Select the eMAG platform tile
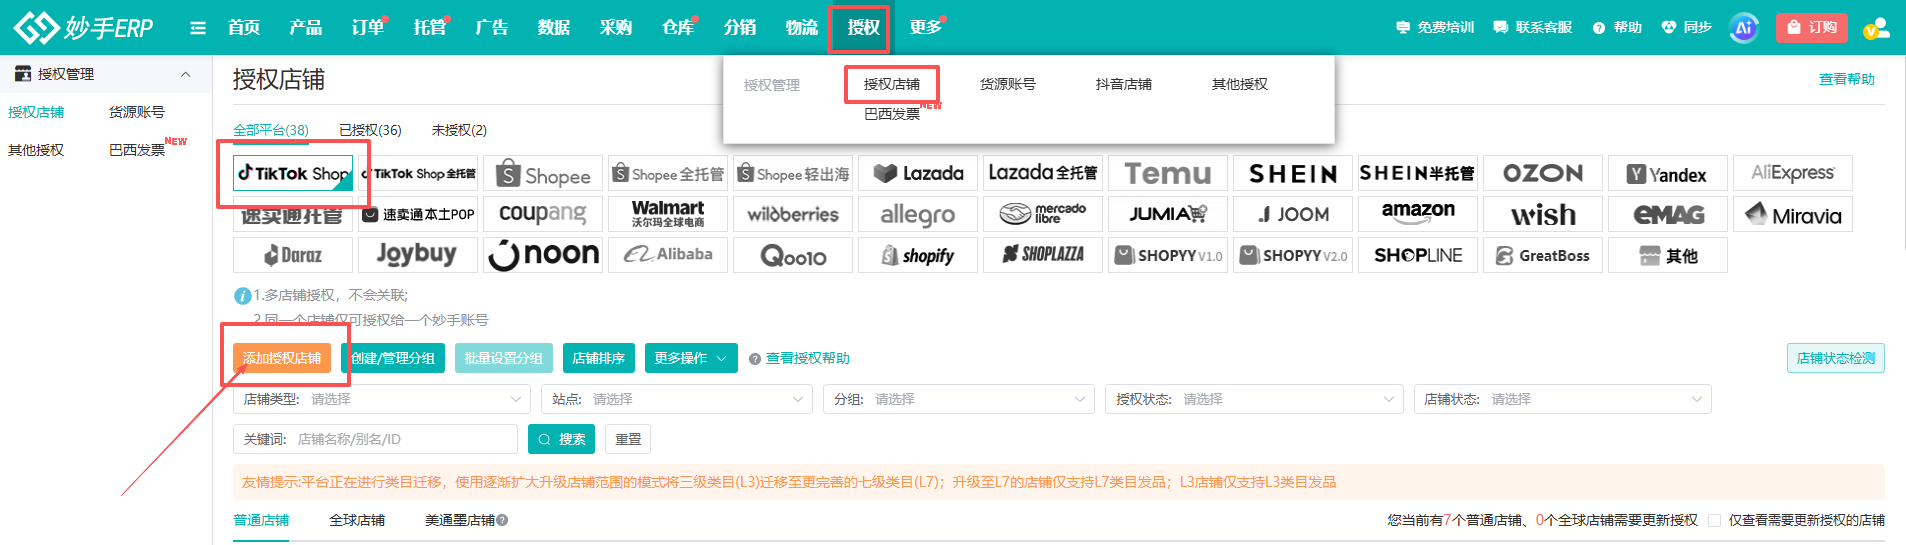 (x=1668, y=214)
